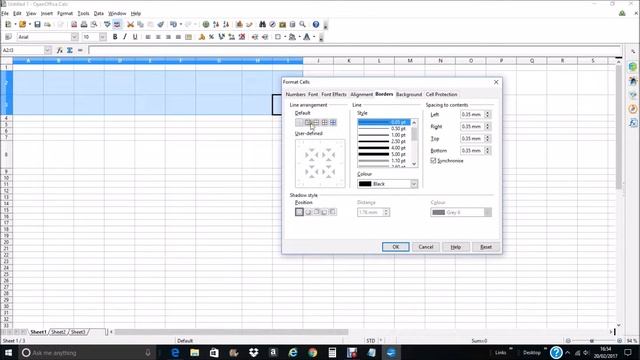This screenshot has height=360, width=640.
Task: Run the Spelling check icon
Action: click(107, 24)
